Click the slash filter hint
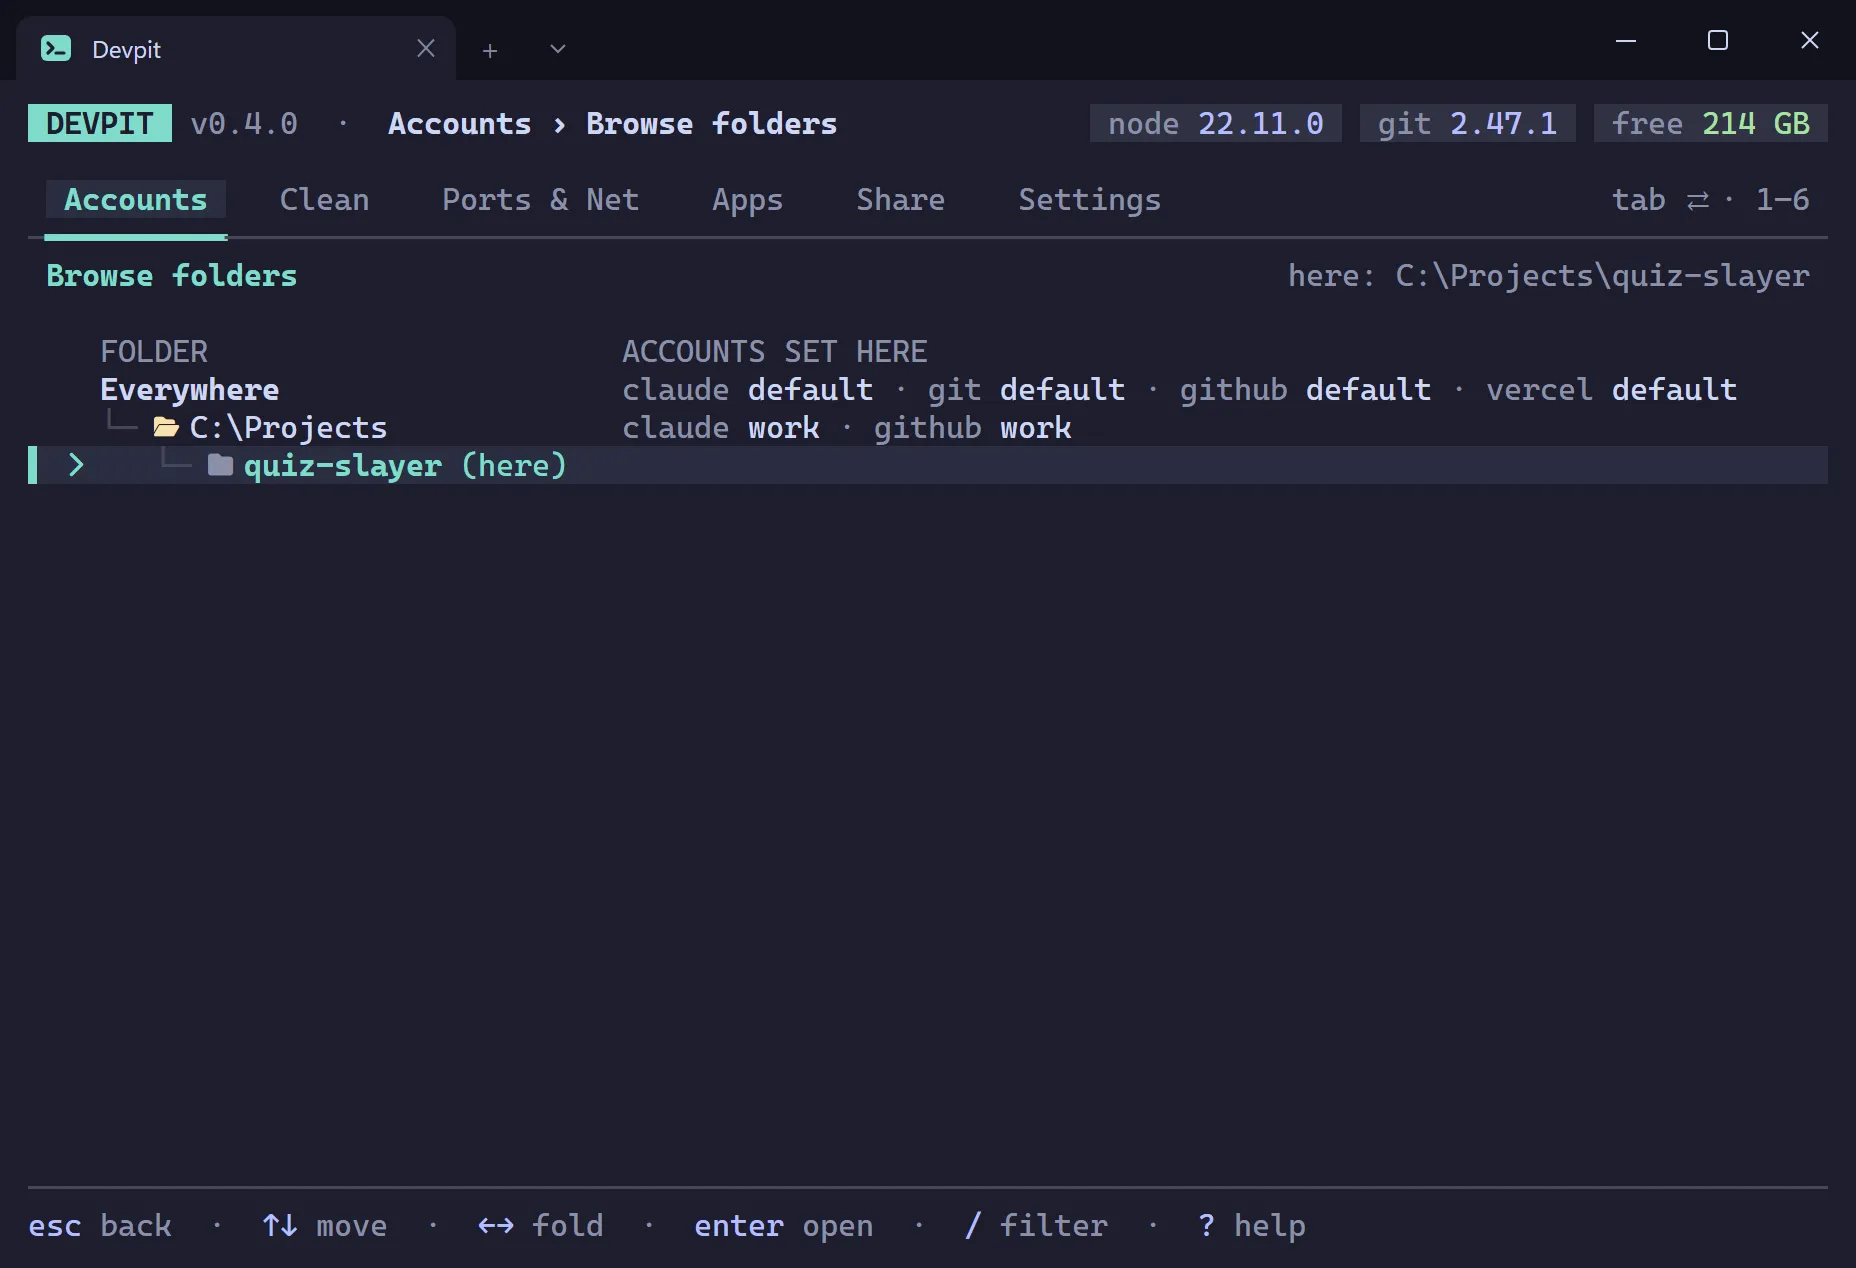The width and height of the screenshot is (1856, 1268). coord(1036,1225)
